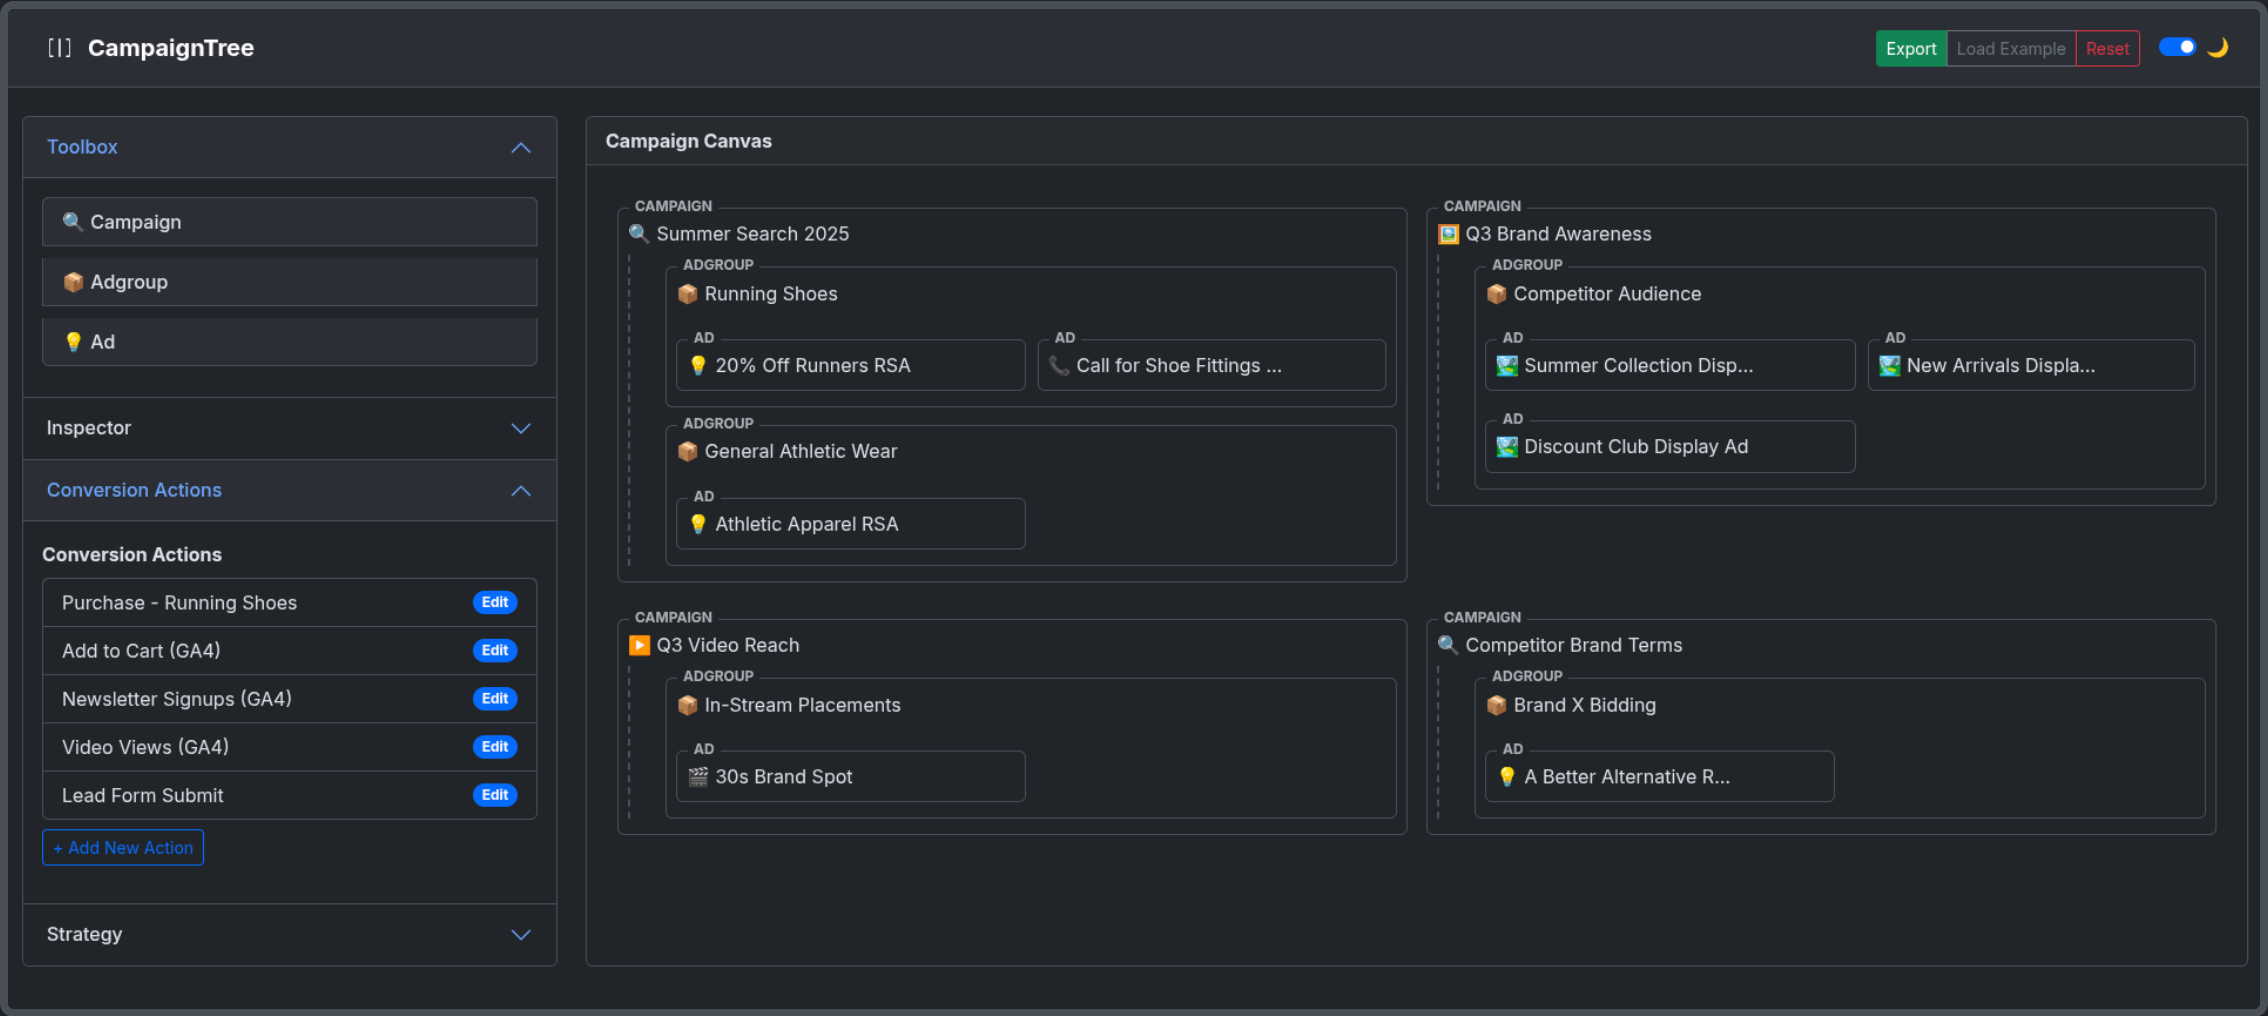Select the General Athletic Wear adgroup label

[801, 452]
